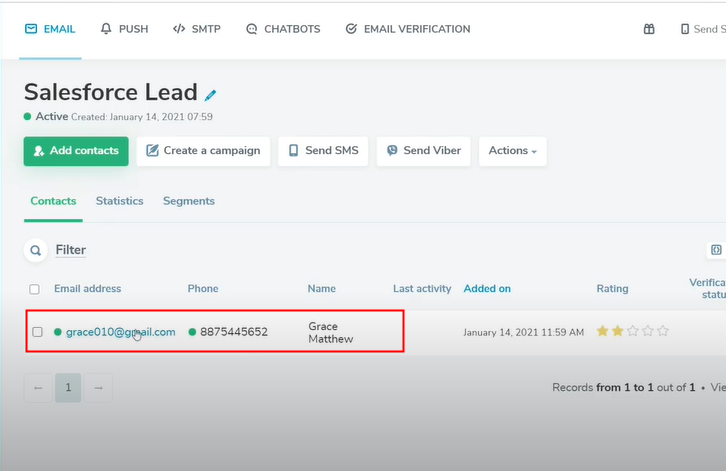The image size is (726, 471).
Task: Click the search magnifier icon
Action: 36,251
